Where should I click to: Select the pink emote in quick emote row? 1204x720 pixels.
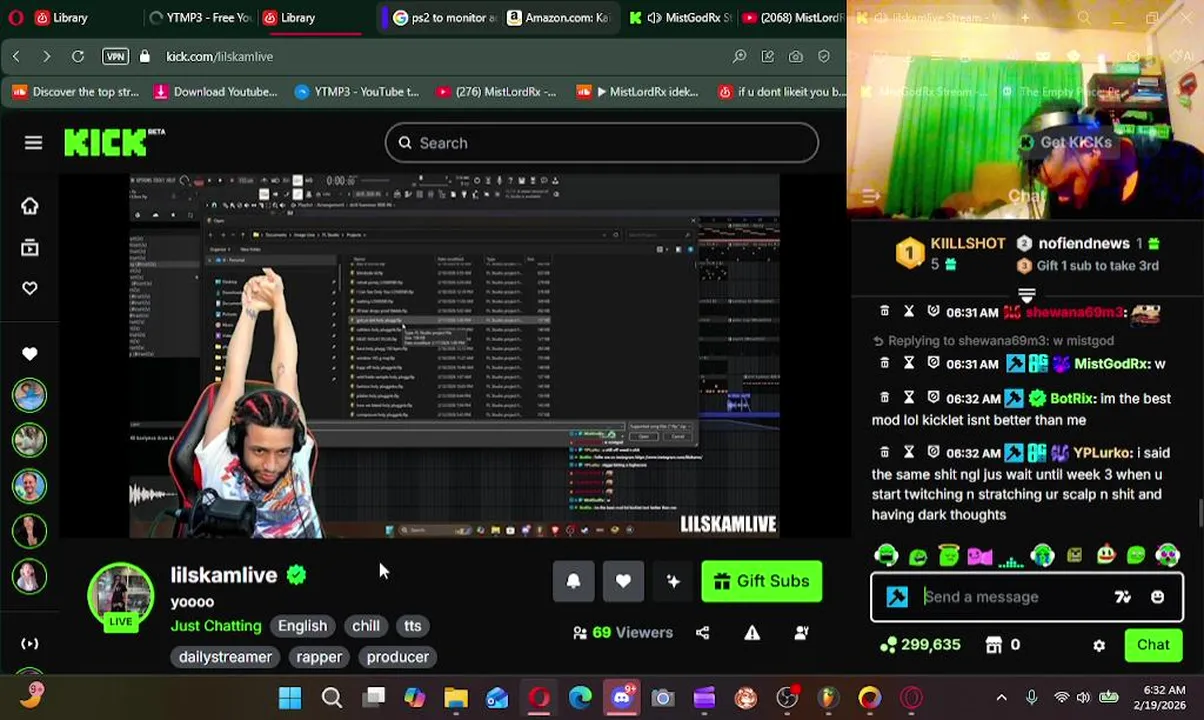click(979, 555)
